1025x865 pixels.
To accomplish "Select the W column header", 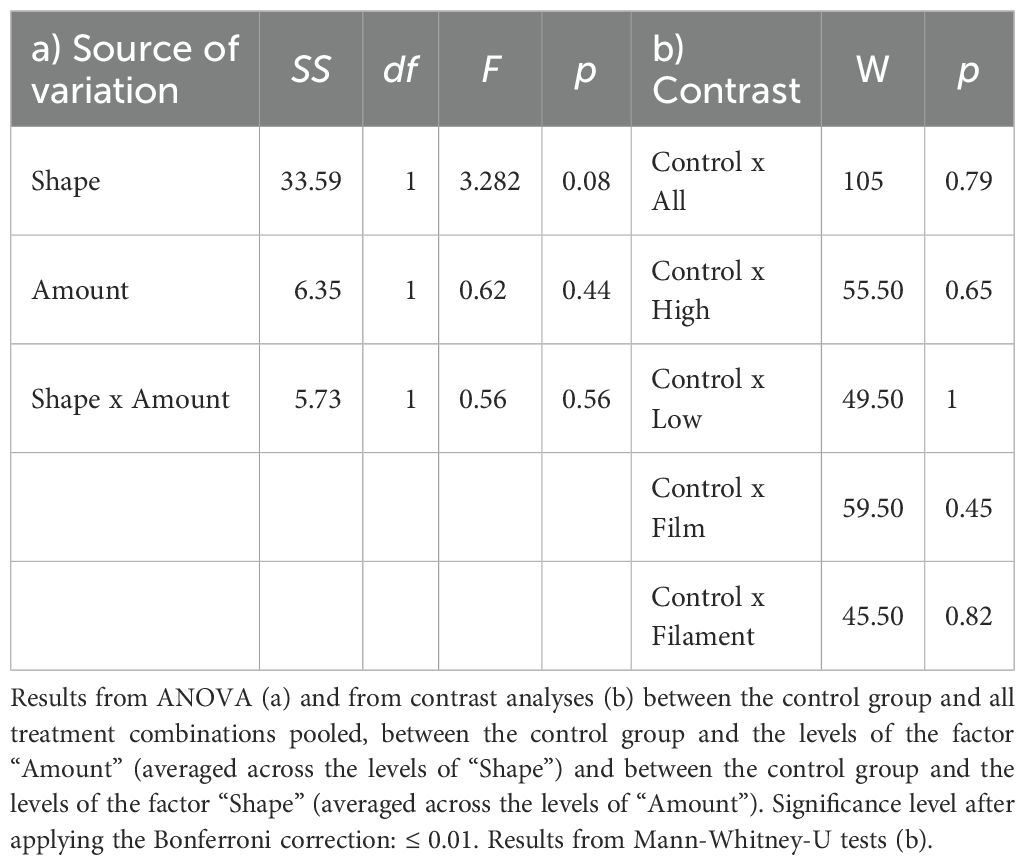I will point(873,69).
